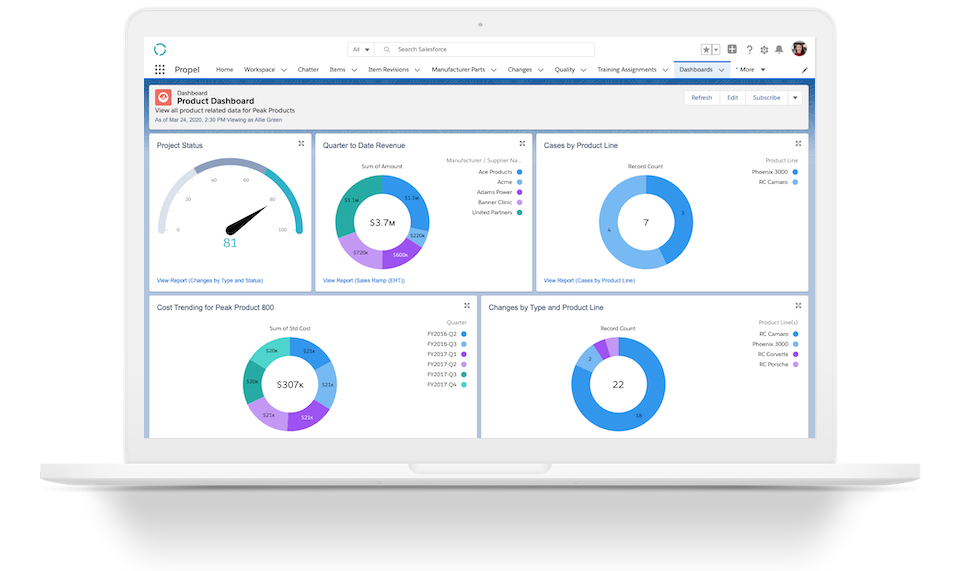
Task: Expand Changes by Type and Product Line widget
Action: coord(798,305)
